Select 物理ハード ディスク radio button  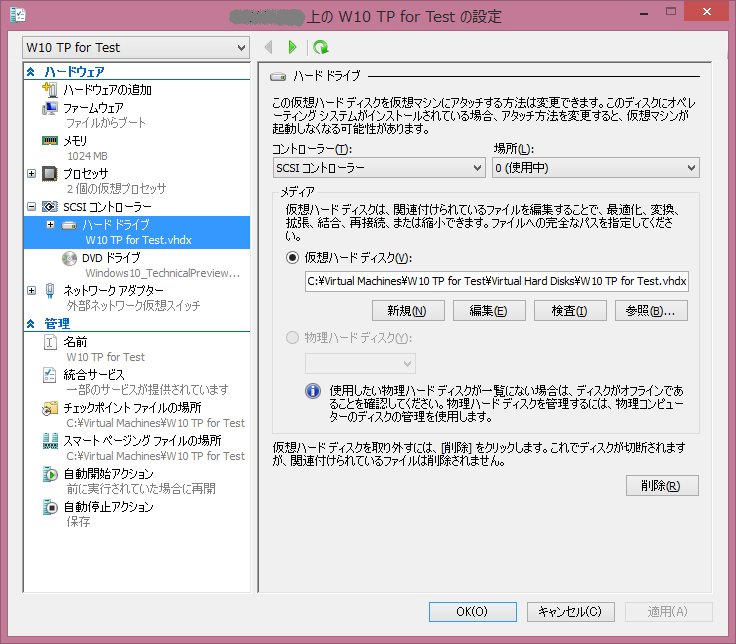(292, 337)
